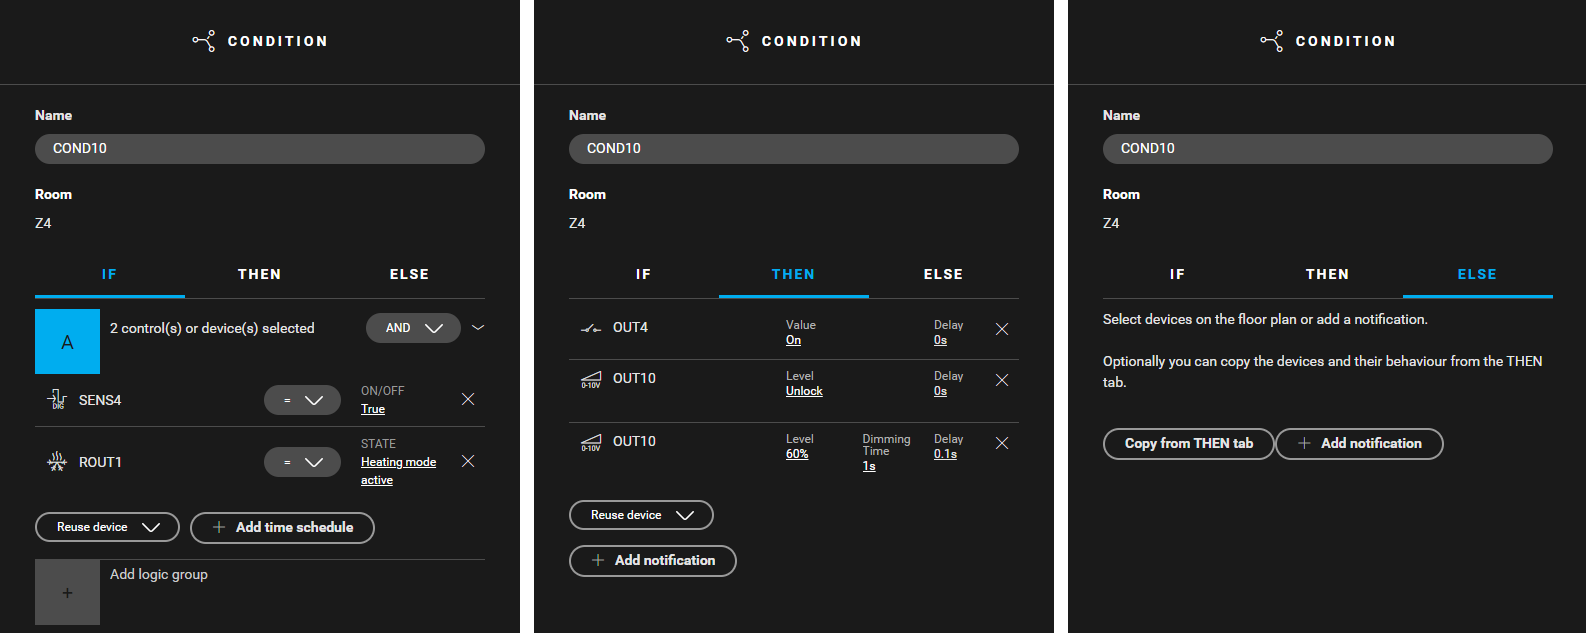1586x633 pixels.
Task: Click the OUT10 0-10V icon with Unlock level
Action: [591, 380]
